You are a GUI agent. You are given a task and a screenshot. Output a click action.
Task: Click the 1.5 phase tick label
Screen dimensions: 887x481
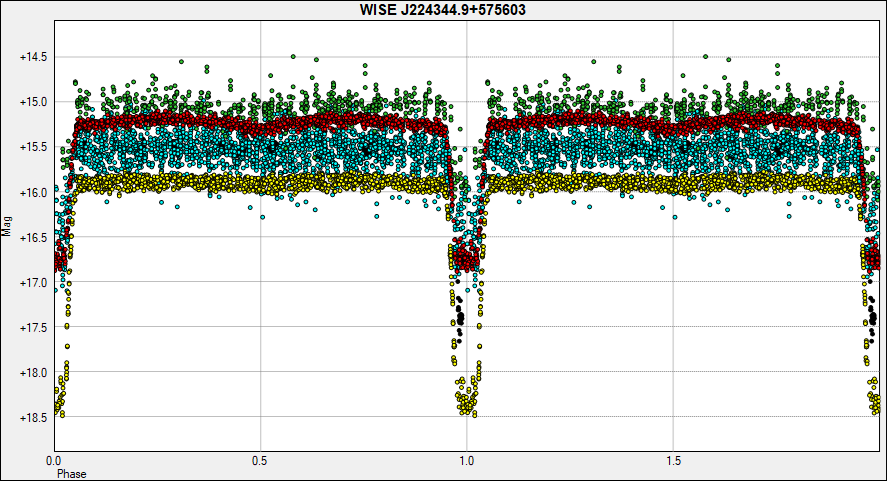pyautogui.click(x=673, y=461)
